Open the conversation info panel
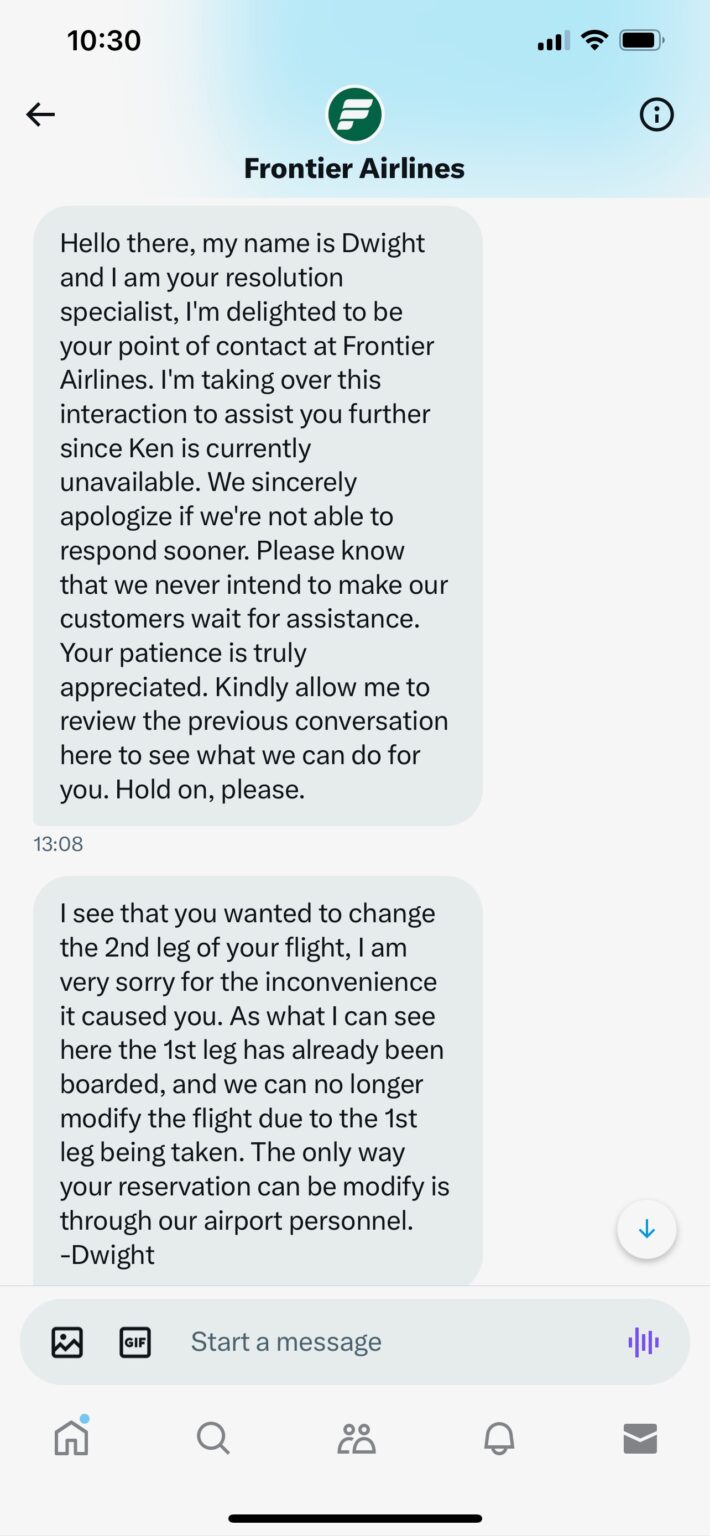Viewport: 710px width, 1536px height. tap(656, 114)
